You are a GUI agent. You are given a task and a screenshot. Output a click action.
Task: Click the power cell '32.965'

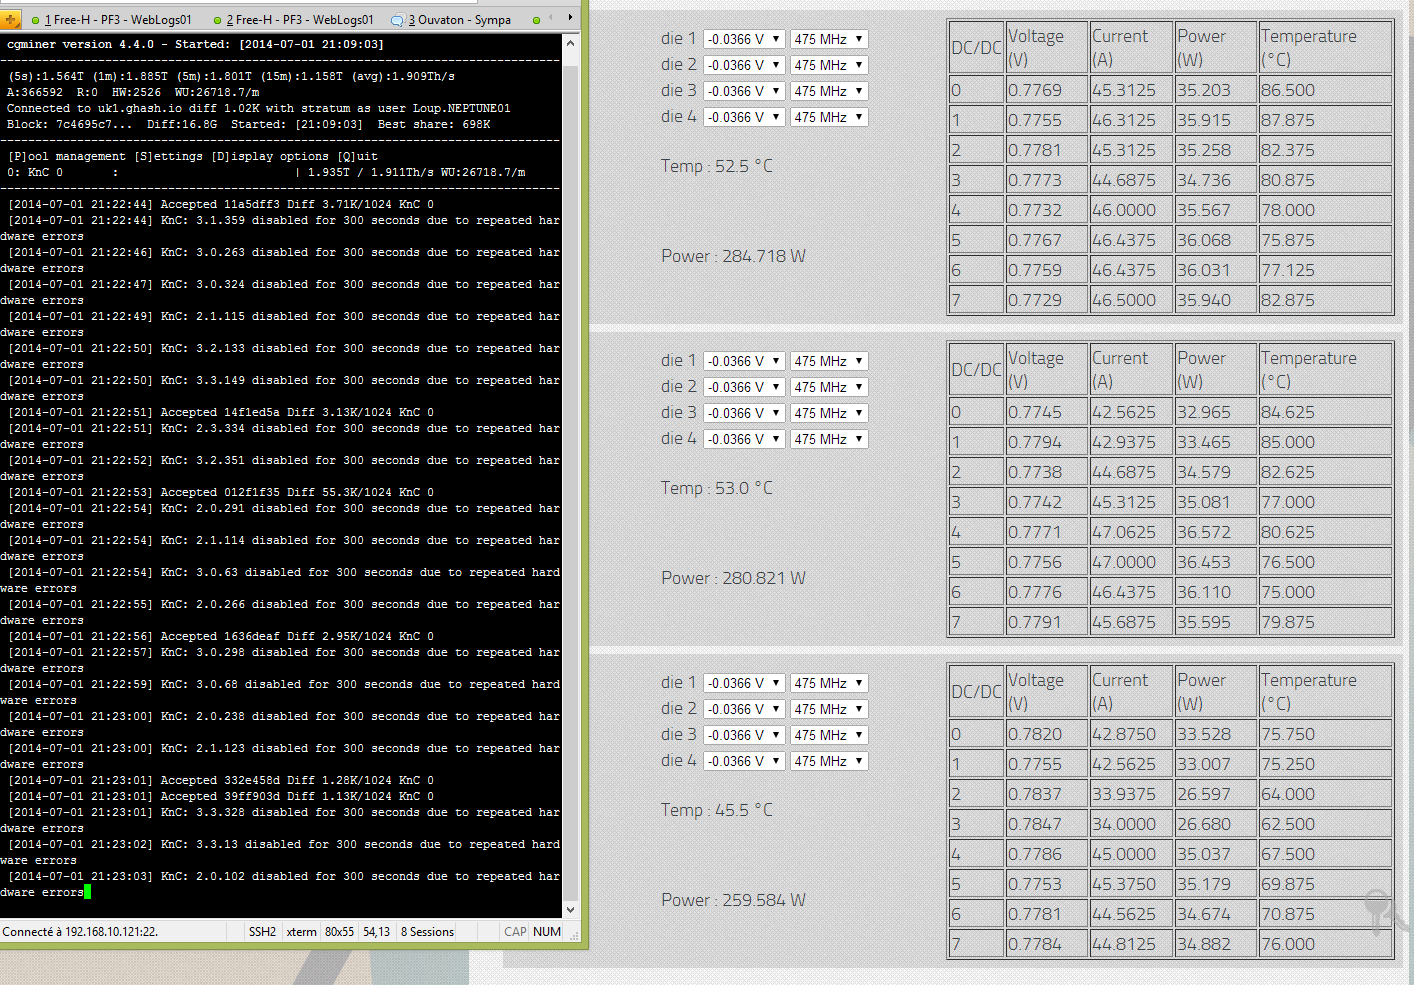tap(1215, 412)
